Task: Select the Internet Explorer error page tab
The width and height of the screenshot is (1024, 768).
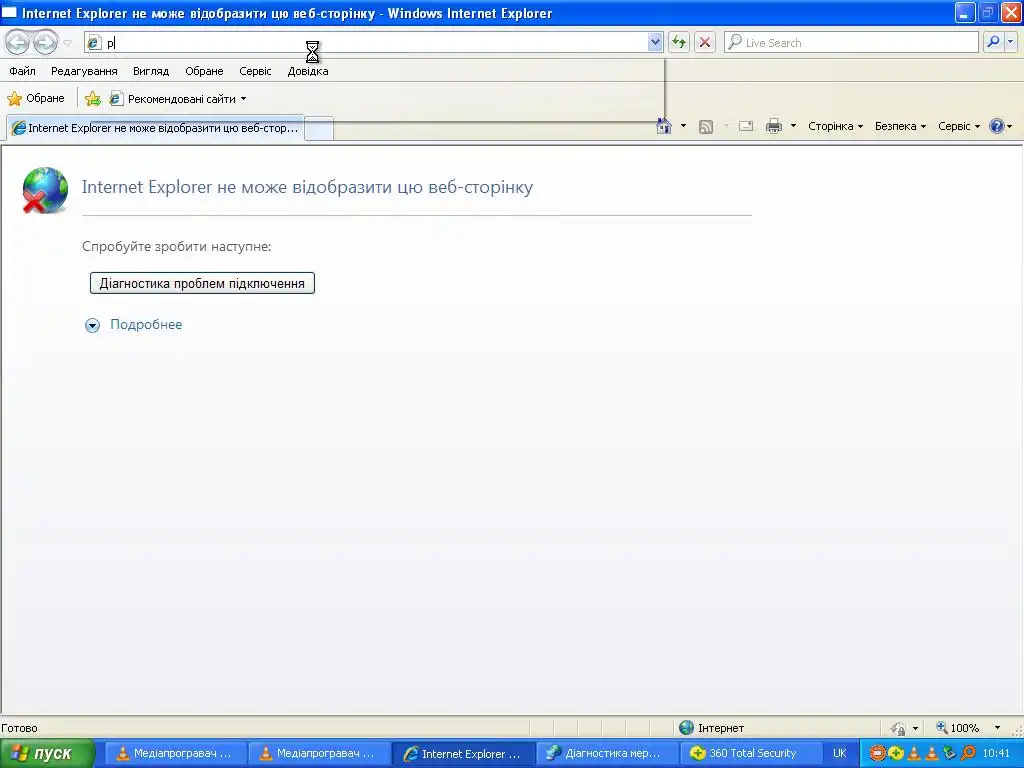Action: coord(155,128)
